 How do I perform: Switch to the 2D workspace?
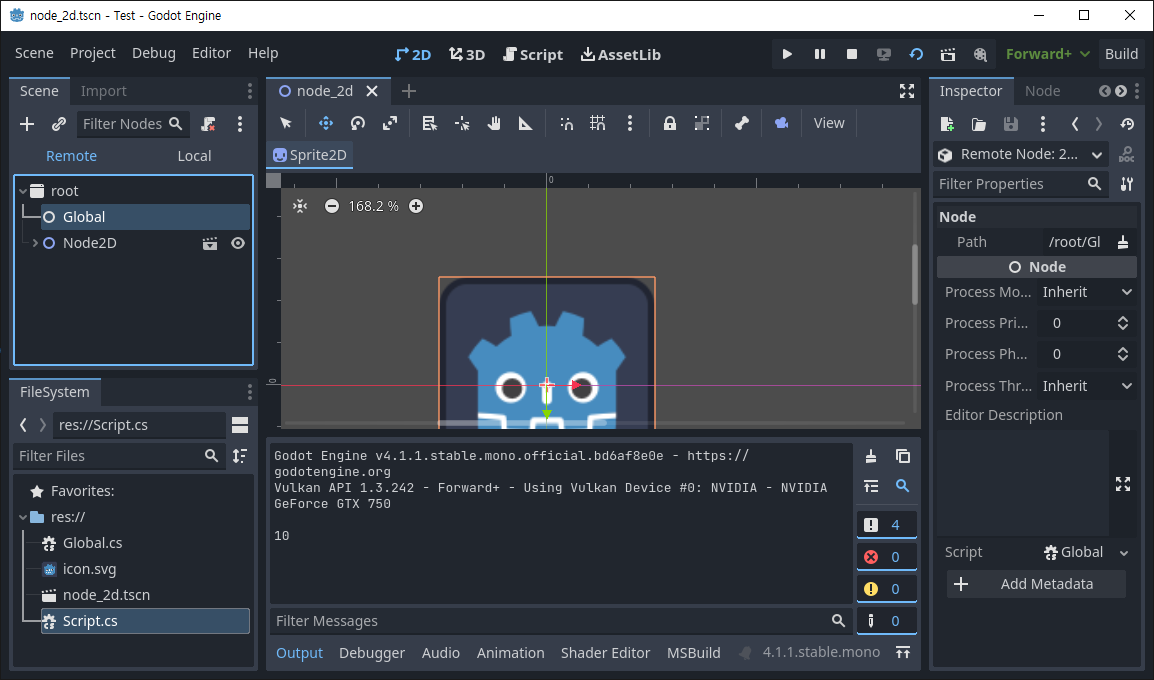coord(413,54)
